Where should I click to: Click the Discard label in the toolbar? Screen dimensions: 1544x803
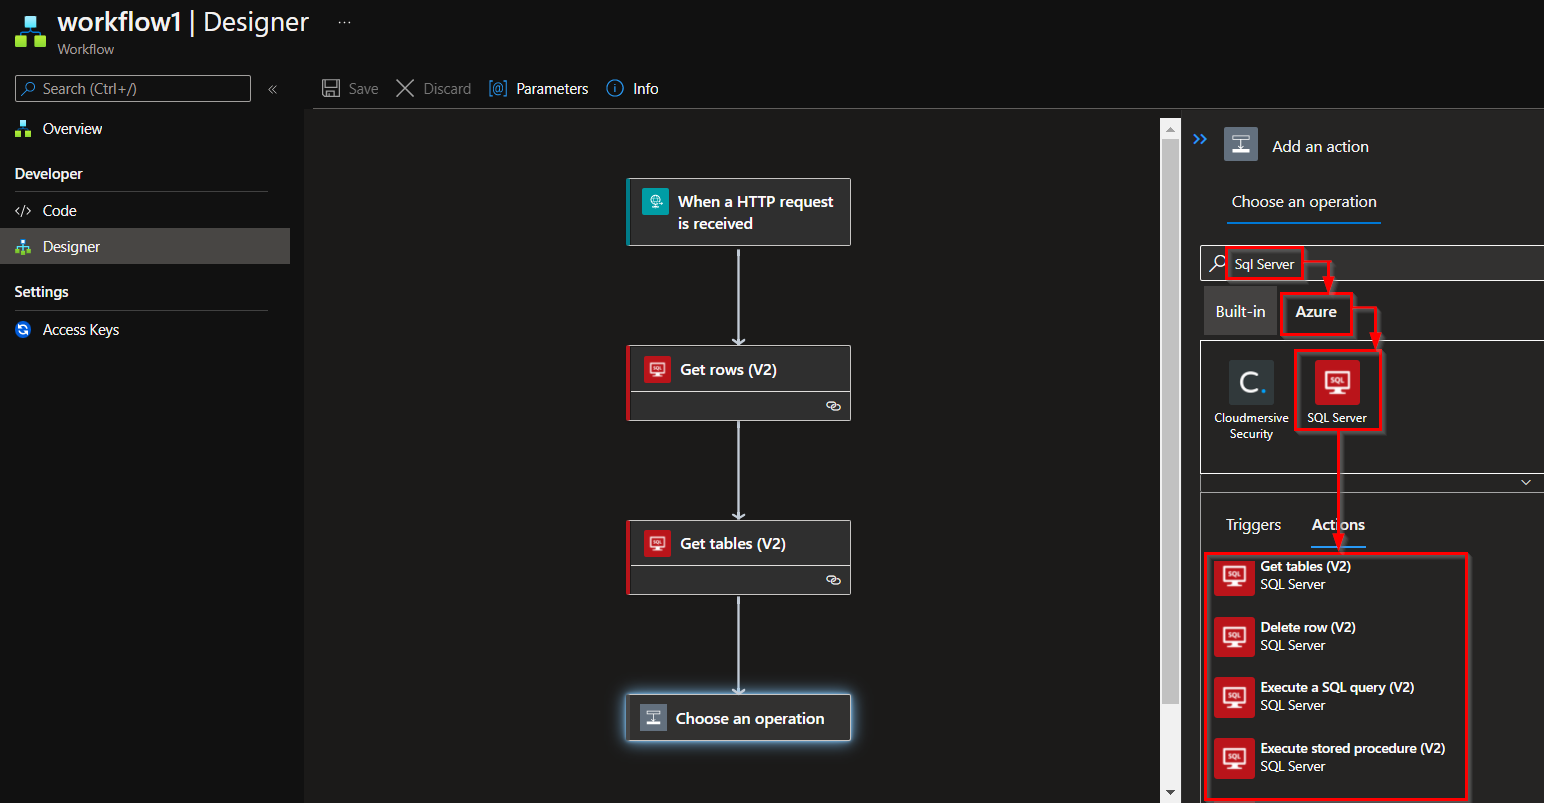tap(447, 89)
